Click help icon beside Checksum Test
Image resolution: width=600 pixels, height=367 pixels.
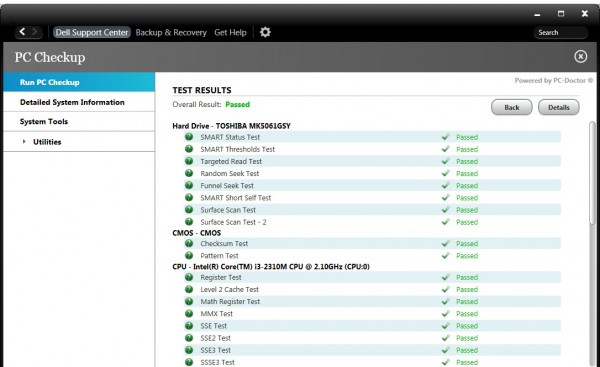189,243
